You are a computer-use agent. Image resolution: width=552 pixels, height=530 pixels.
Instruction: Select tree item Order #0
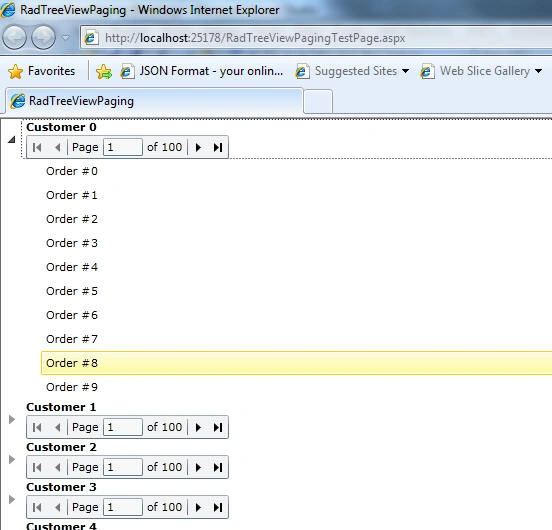click(72, 171)
